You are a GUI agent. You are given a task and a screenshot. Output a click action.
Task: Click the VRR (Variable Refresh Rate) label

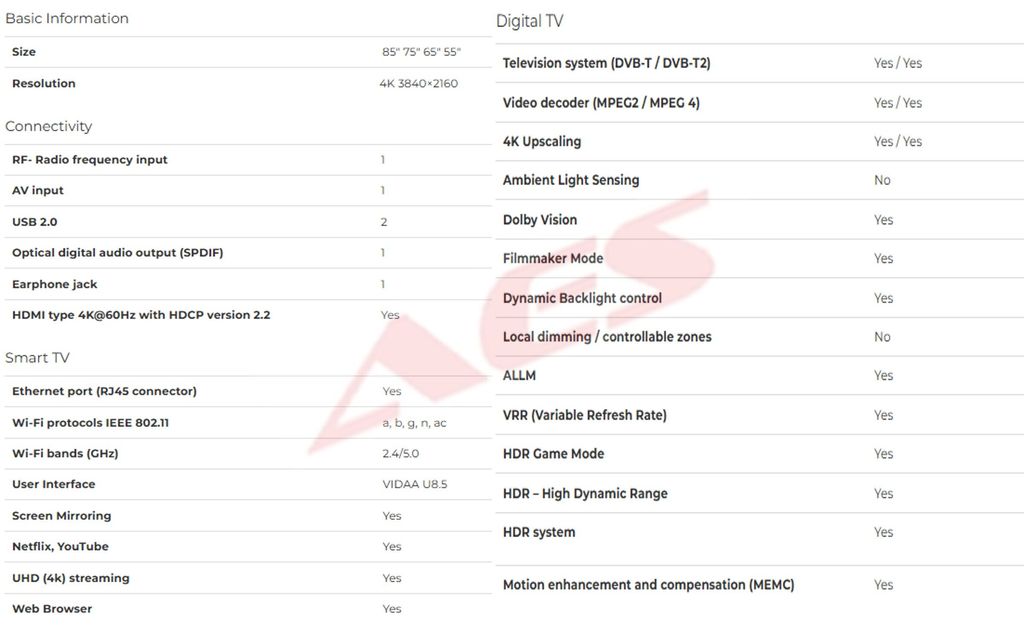click(x=585, y=415)
